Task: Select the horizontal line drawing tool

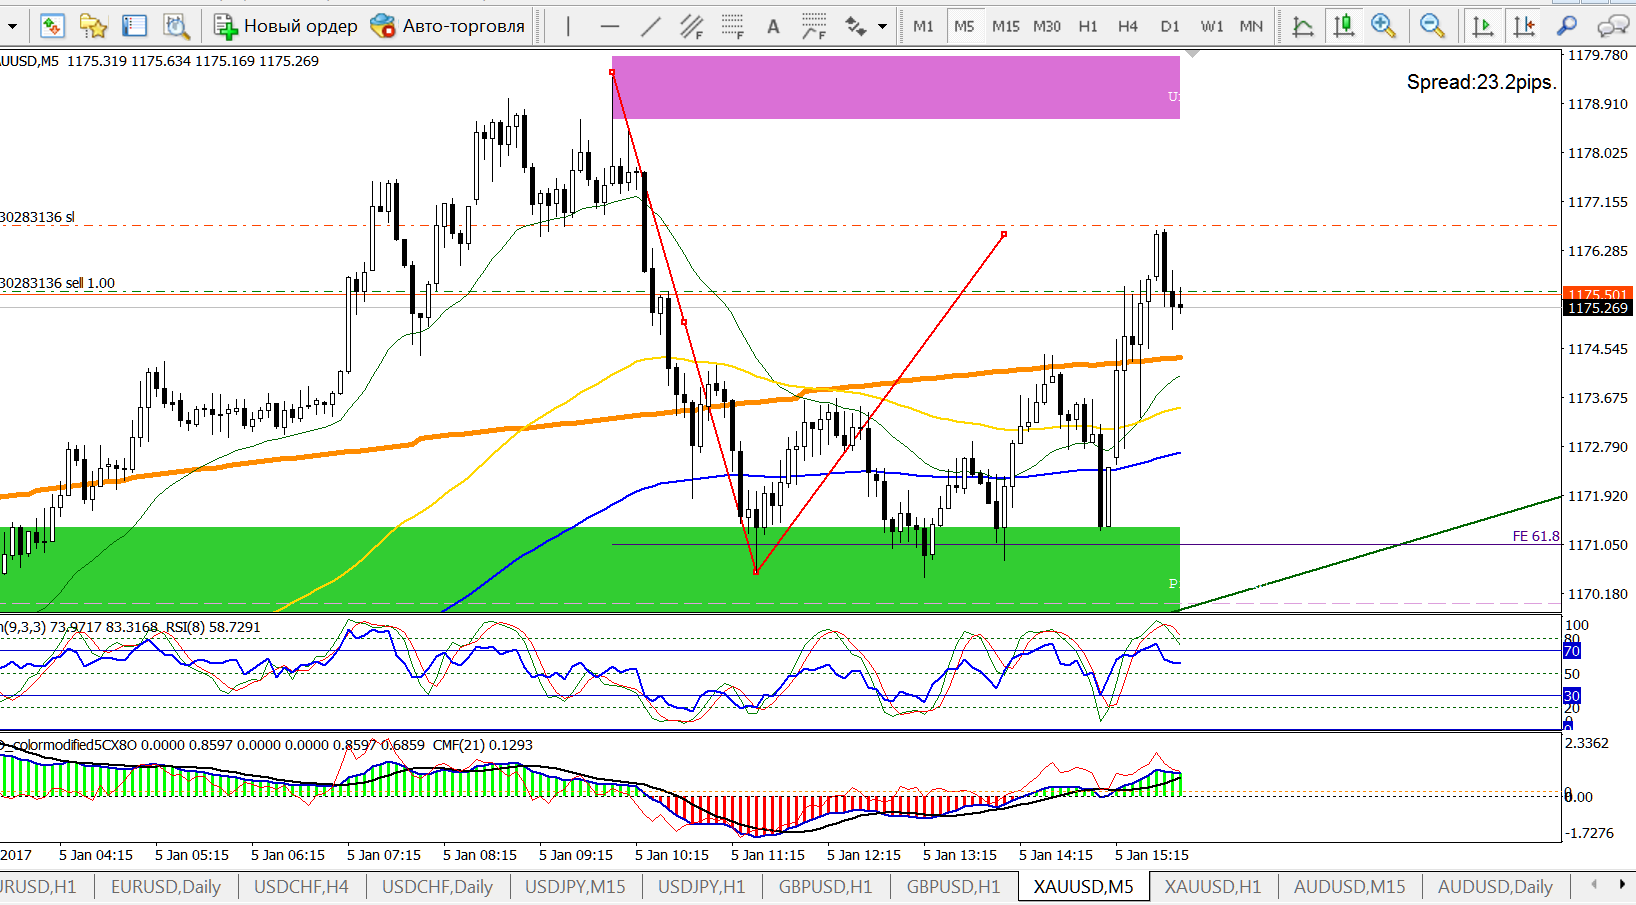Action: 610,27
